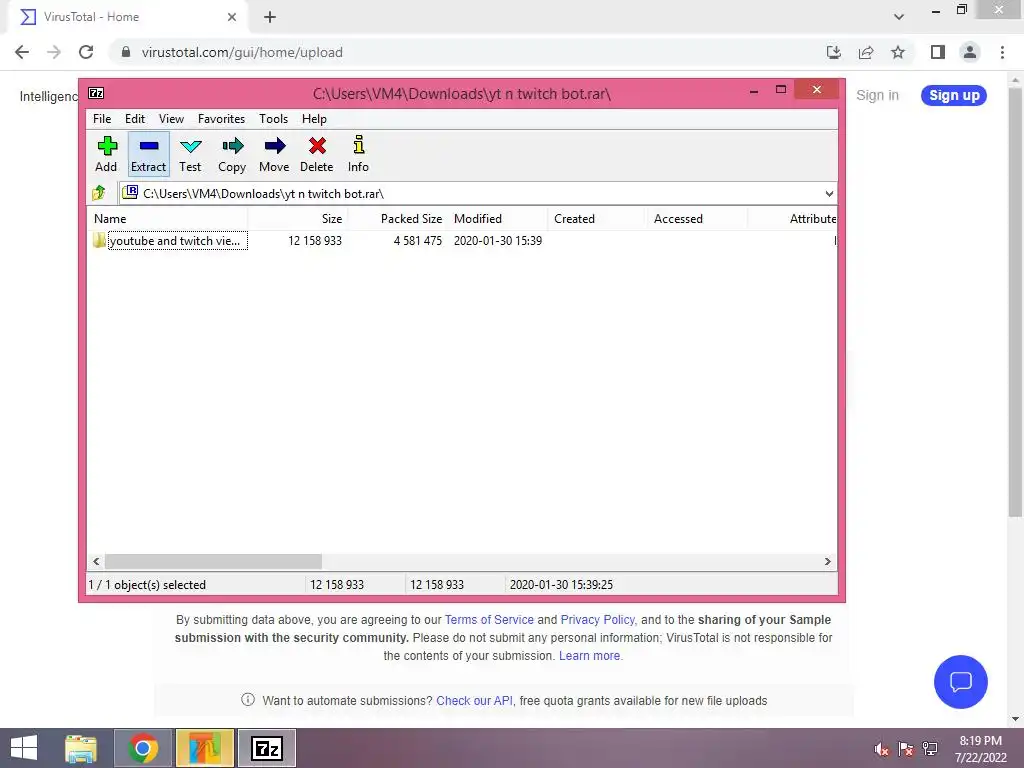
Task: Open Chrome profile avatar icon
Action: click(x=970, y=52)
